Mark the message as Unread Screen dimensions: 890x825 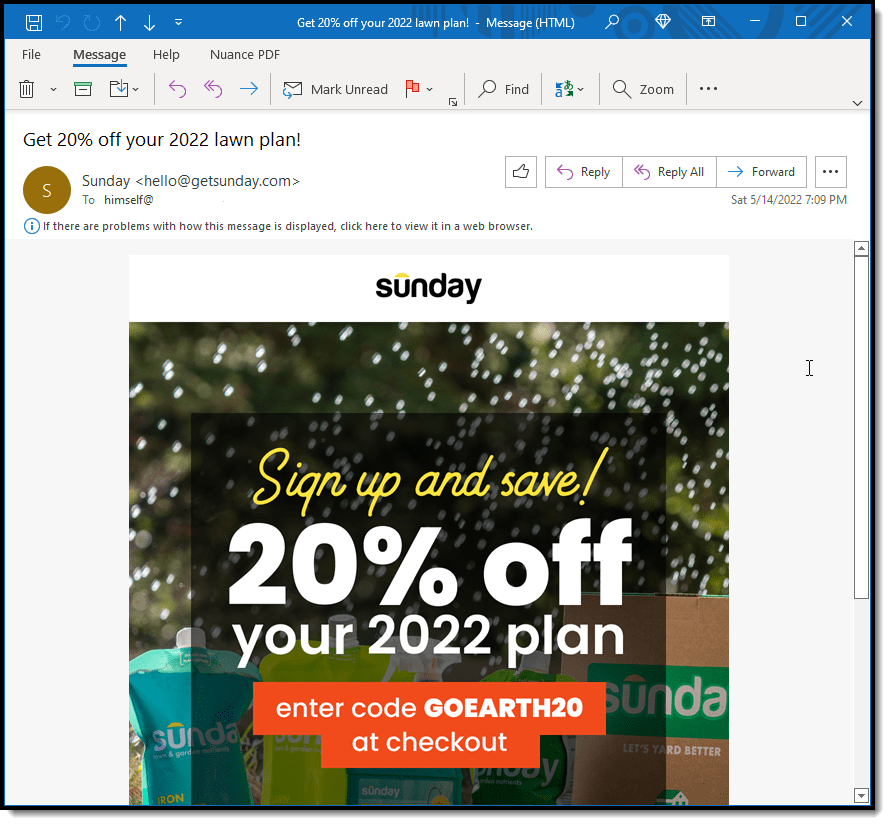tap(336, 89)
